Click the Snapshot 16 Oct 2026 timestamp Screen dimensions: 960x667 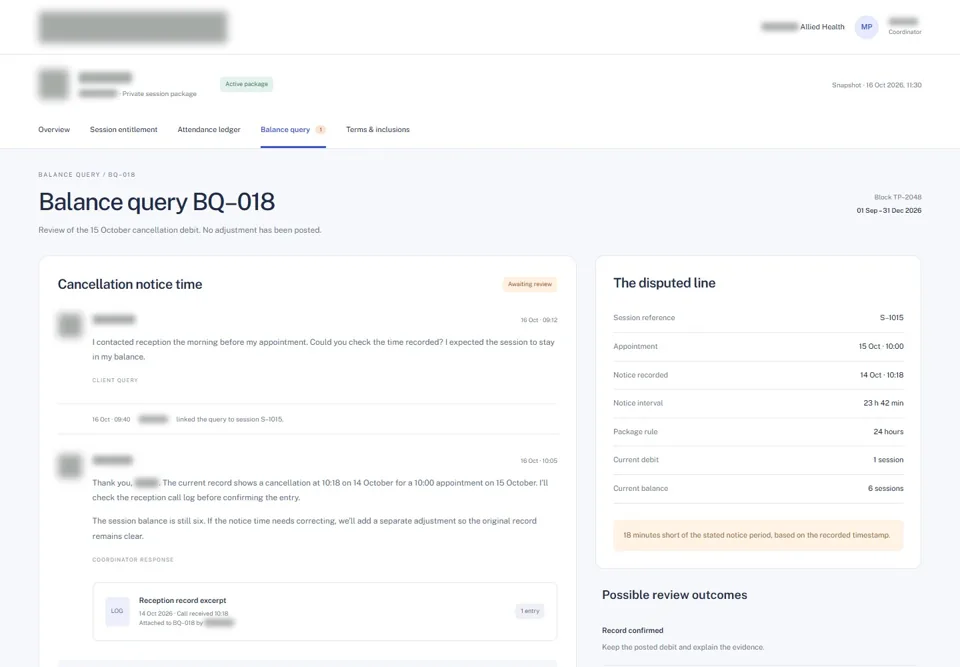tap(876, 85)
